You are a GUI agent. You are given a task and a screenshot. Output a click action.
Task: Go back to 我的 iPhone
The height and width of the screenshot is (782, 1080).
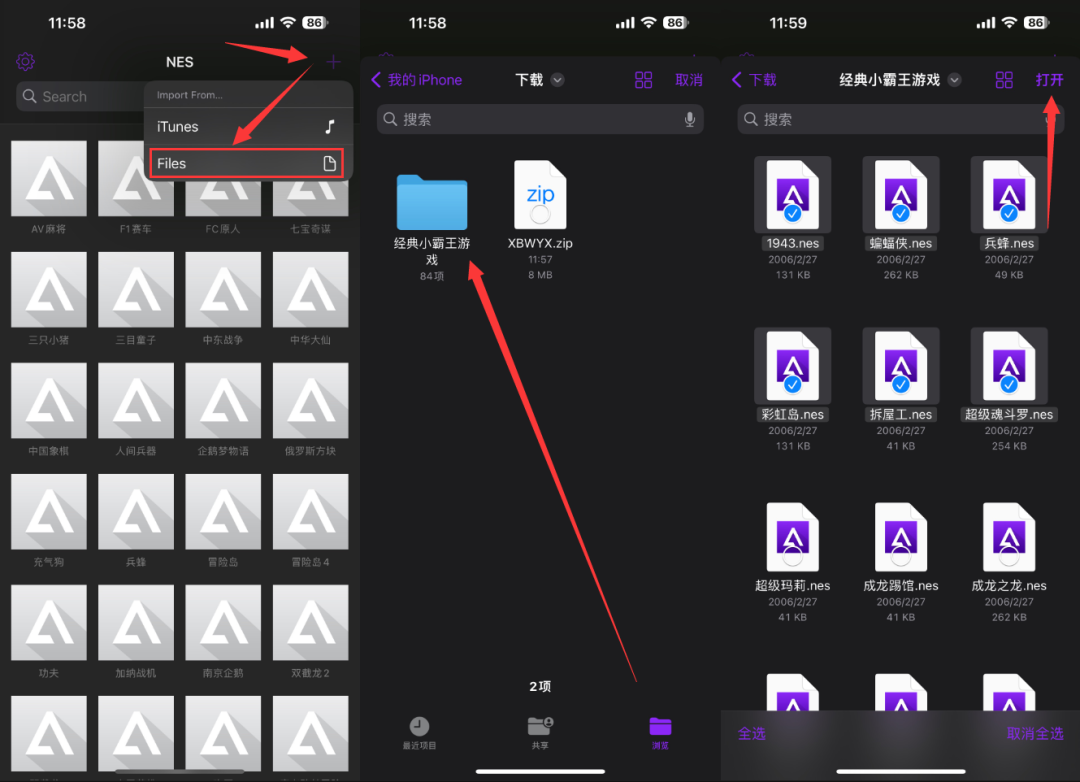coord(417,80)
